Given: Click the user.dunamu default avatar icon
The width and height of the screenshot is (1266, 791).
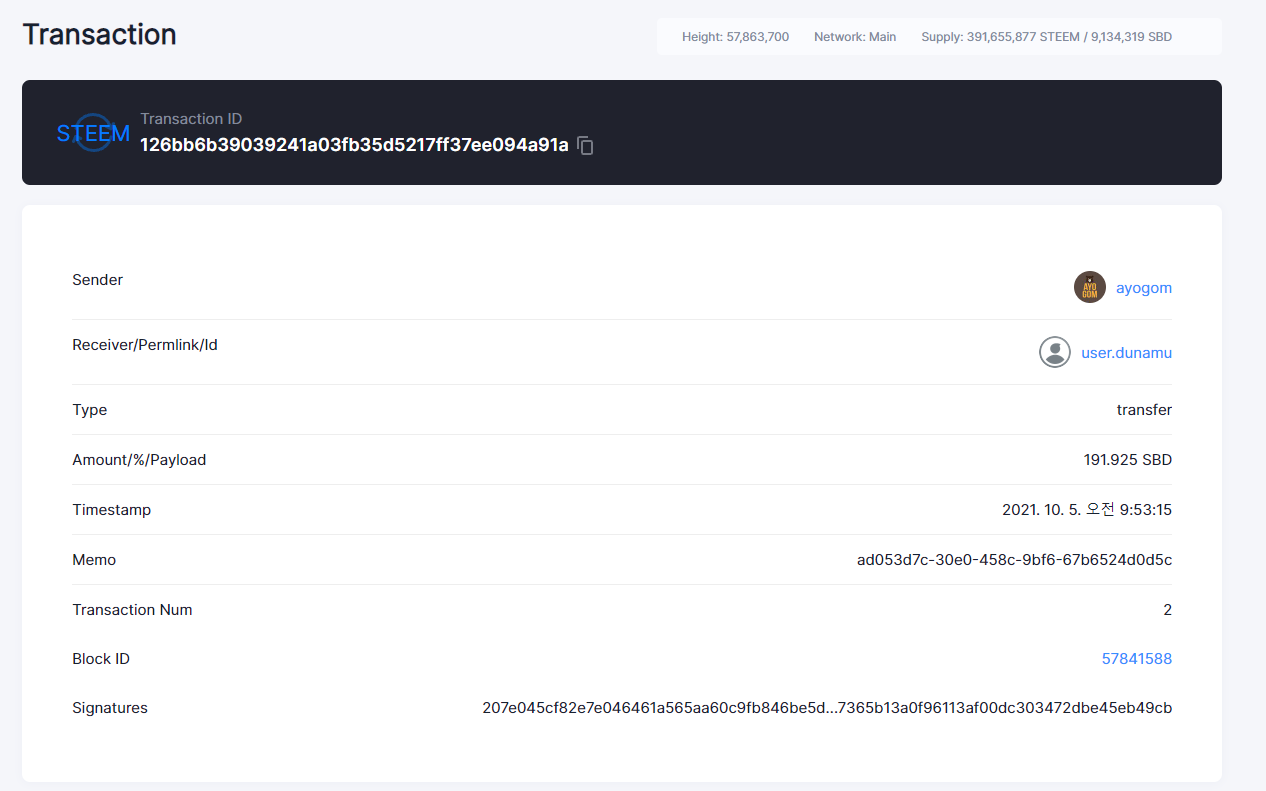Looking at the screenshot, I should 1055,352.
